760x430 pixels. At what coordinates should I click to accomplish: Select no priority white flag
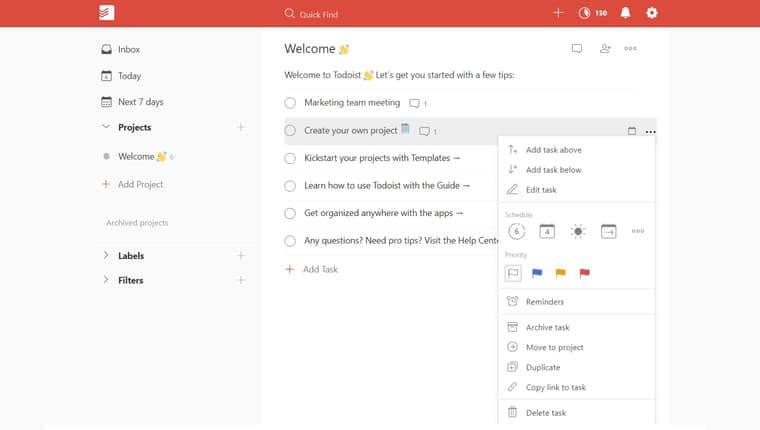(513, 273)
